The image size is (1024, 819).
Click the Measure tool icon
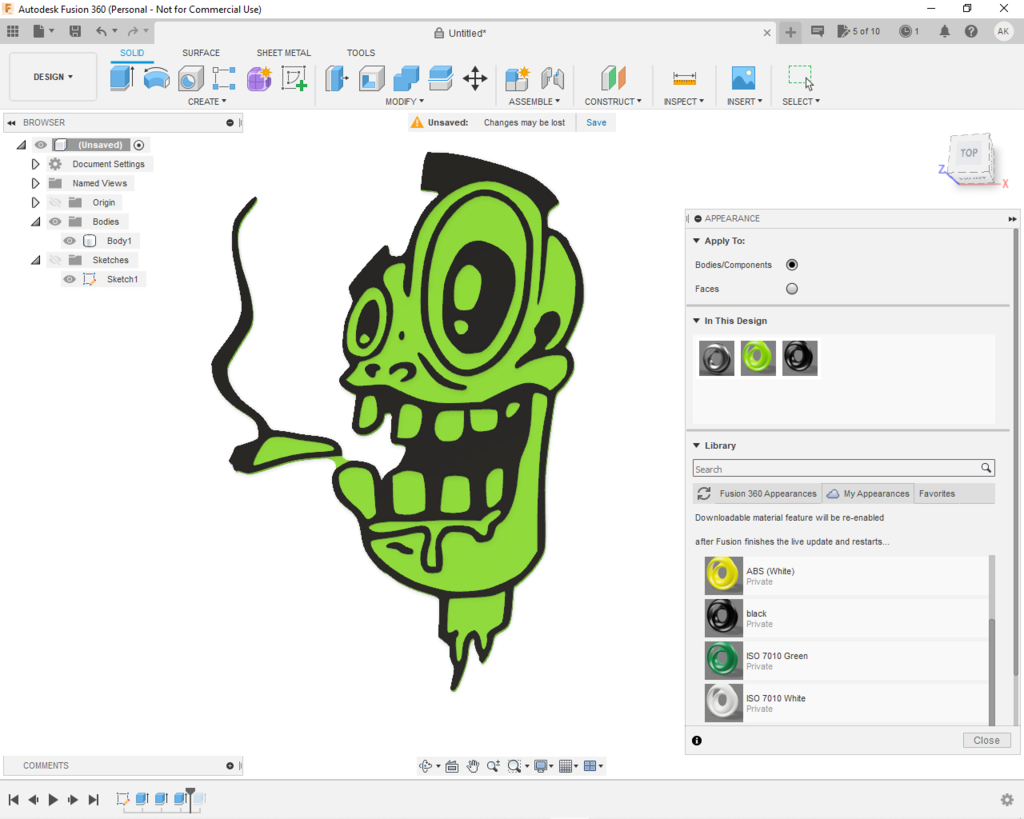coord(684,78)
